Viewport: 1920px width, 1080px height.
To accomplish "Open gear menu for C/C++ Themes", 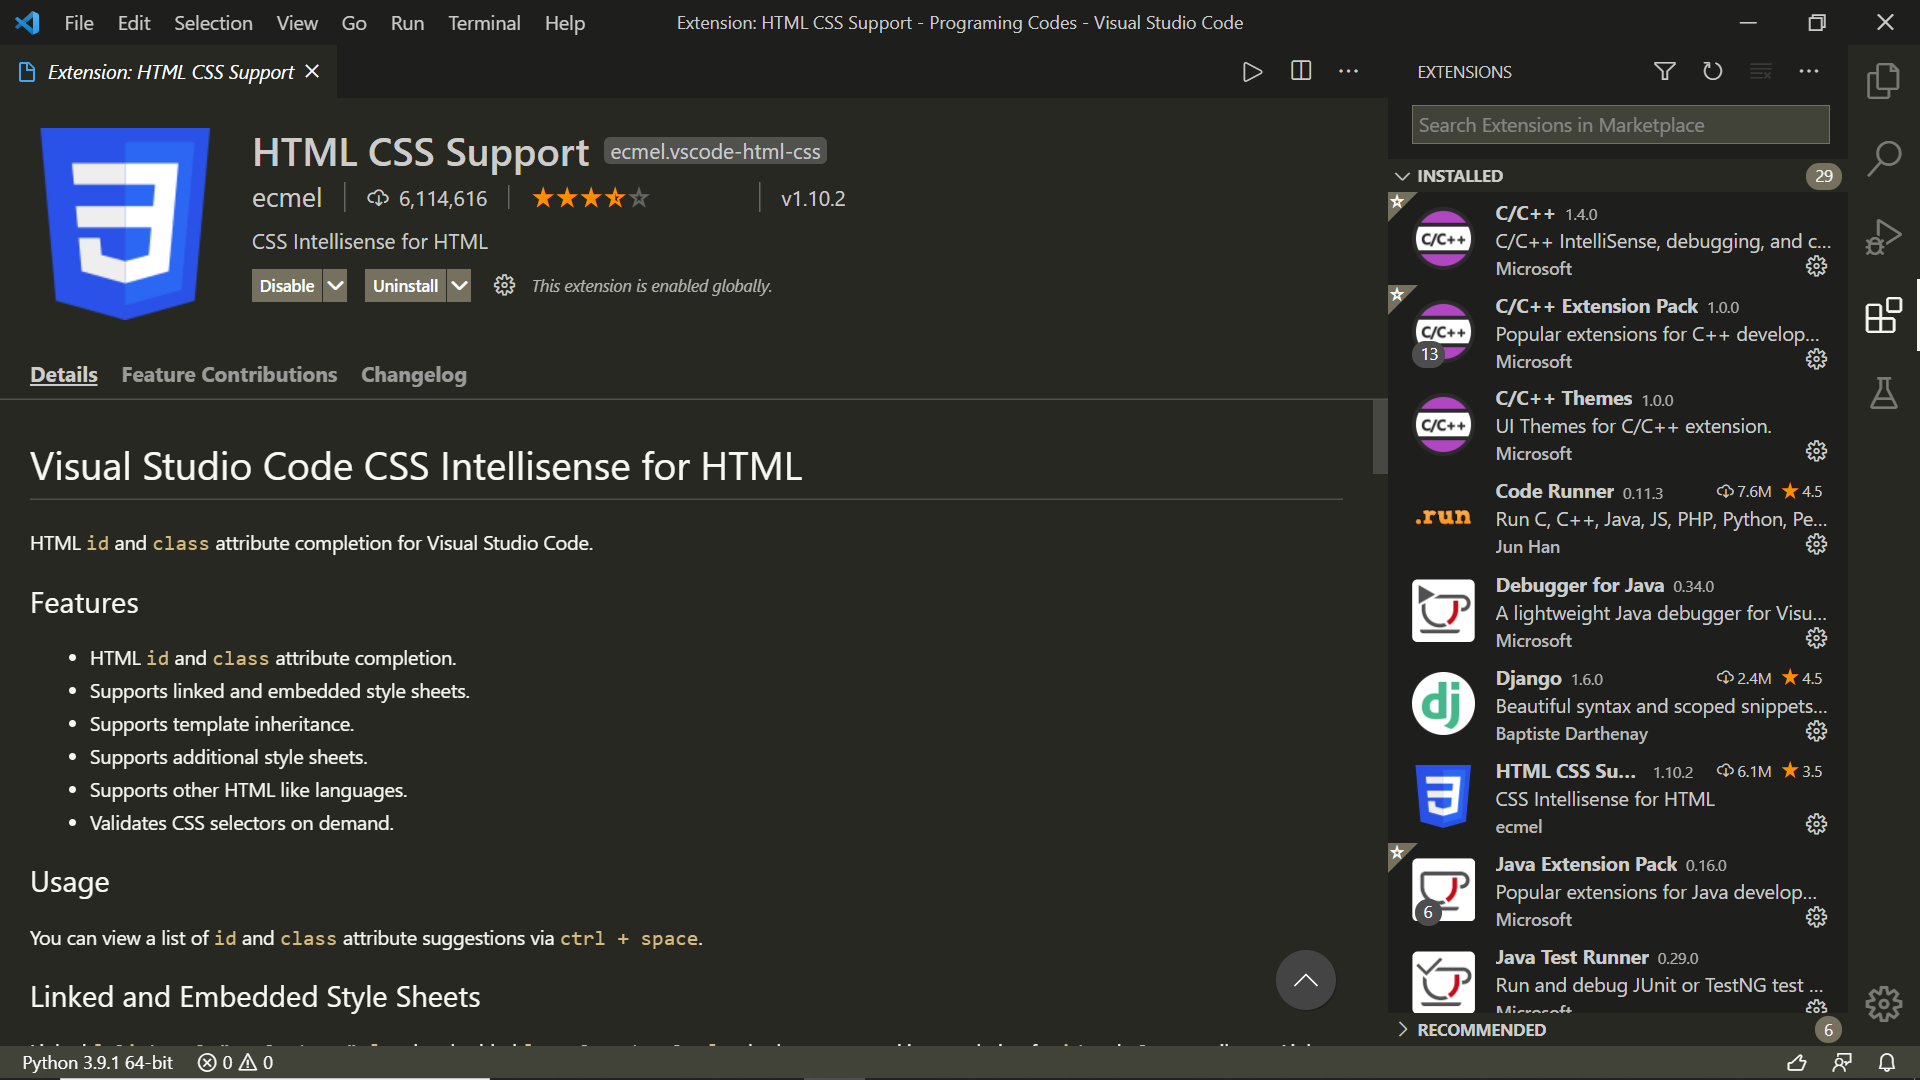I will (1816, 451).
